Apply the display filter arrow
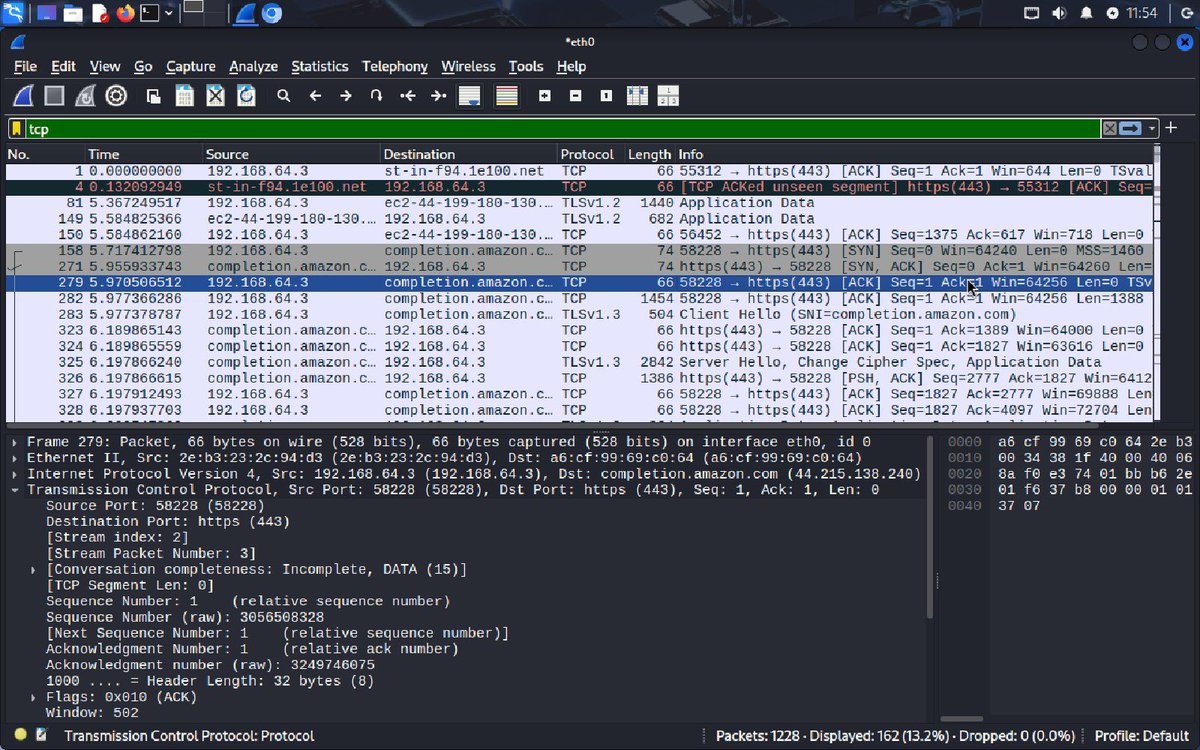The width and height of the screenshot is (1200, 750). [1130, 129]
